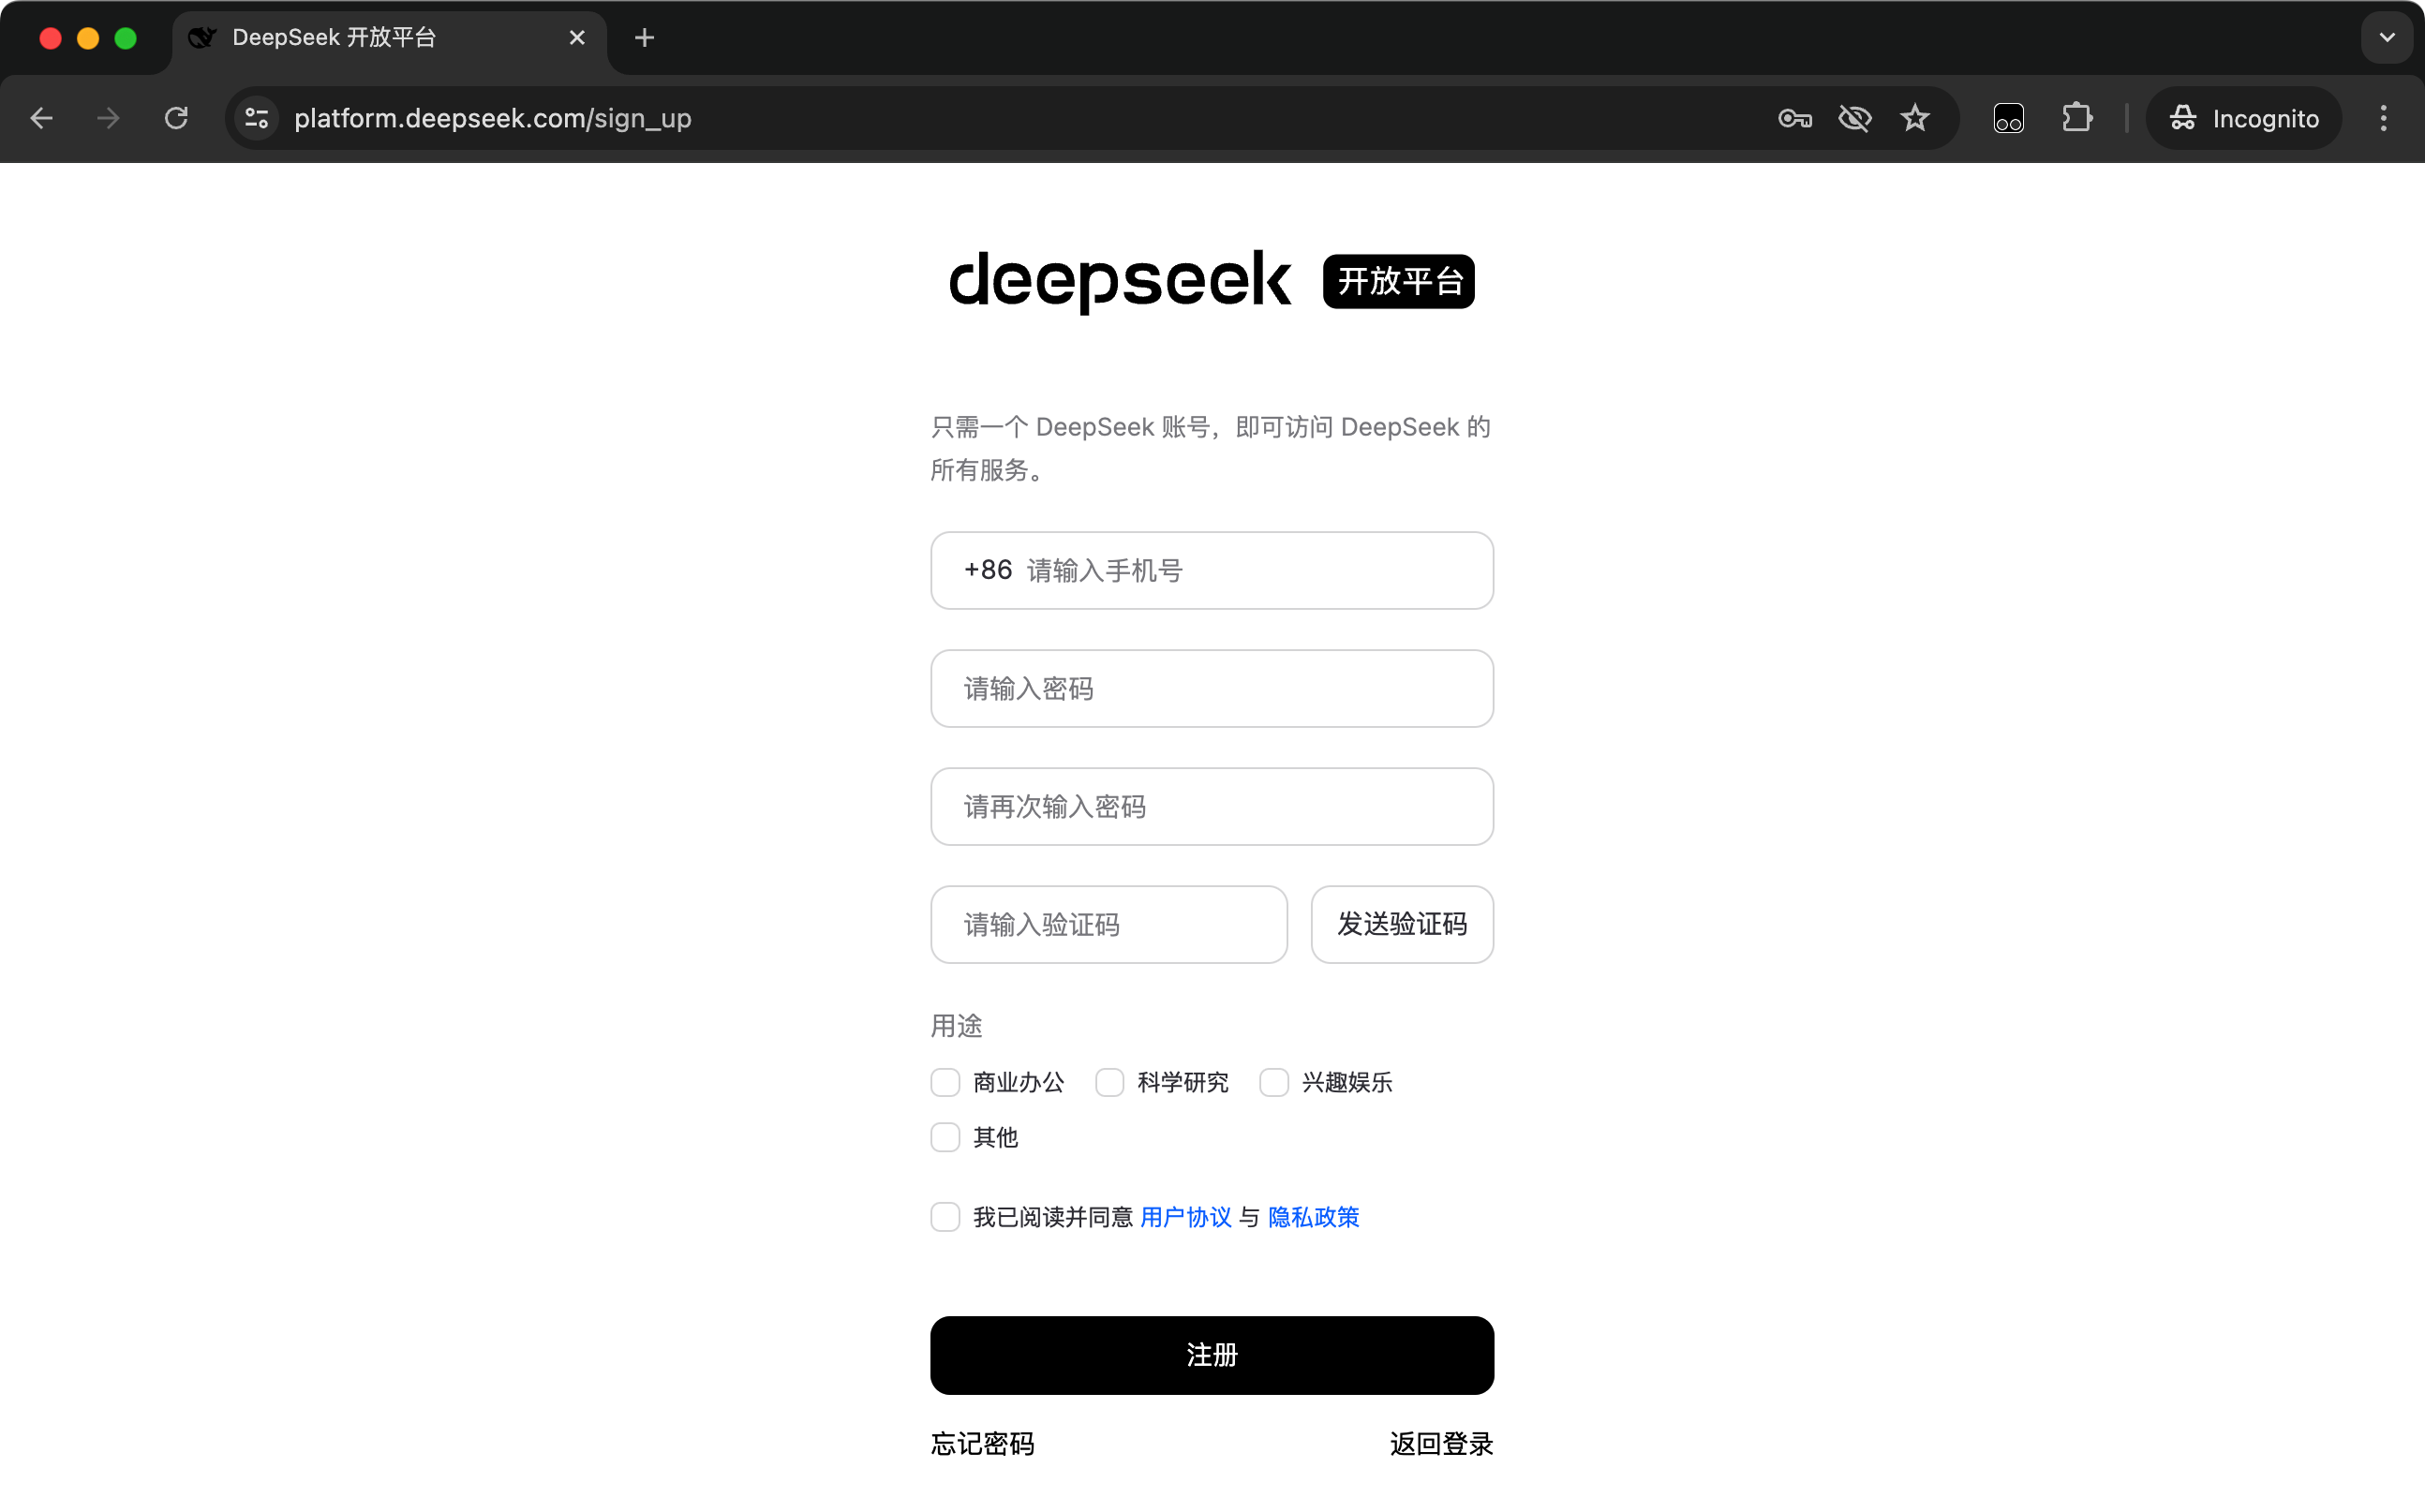
Task: Open the site information icon in address bar
Action: 256,118
